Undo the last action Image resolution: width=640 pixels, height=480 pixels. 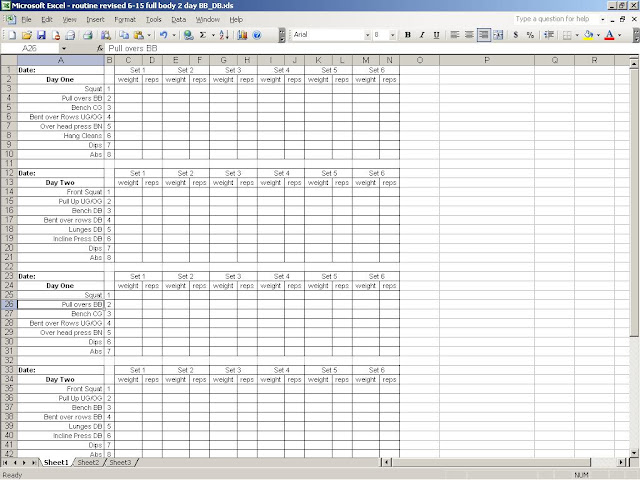[x=164, y=35]
